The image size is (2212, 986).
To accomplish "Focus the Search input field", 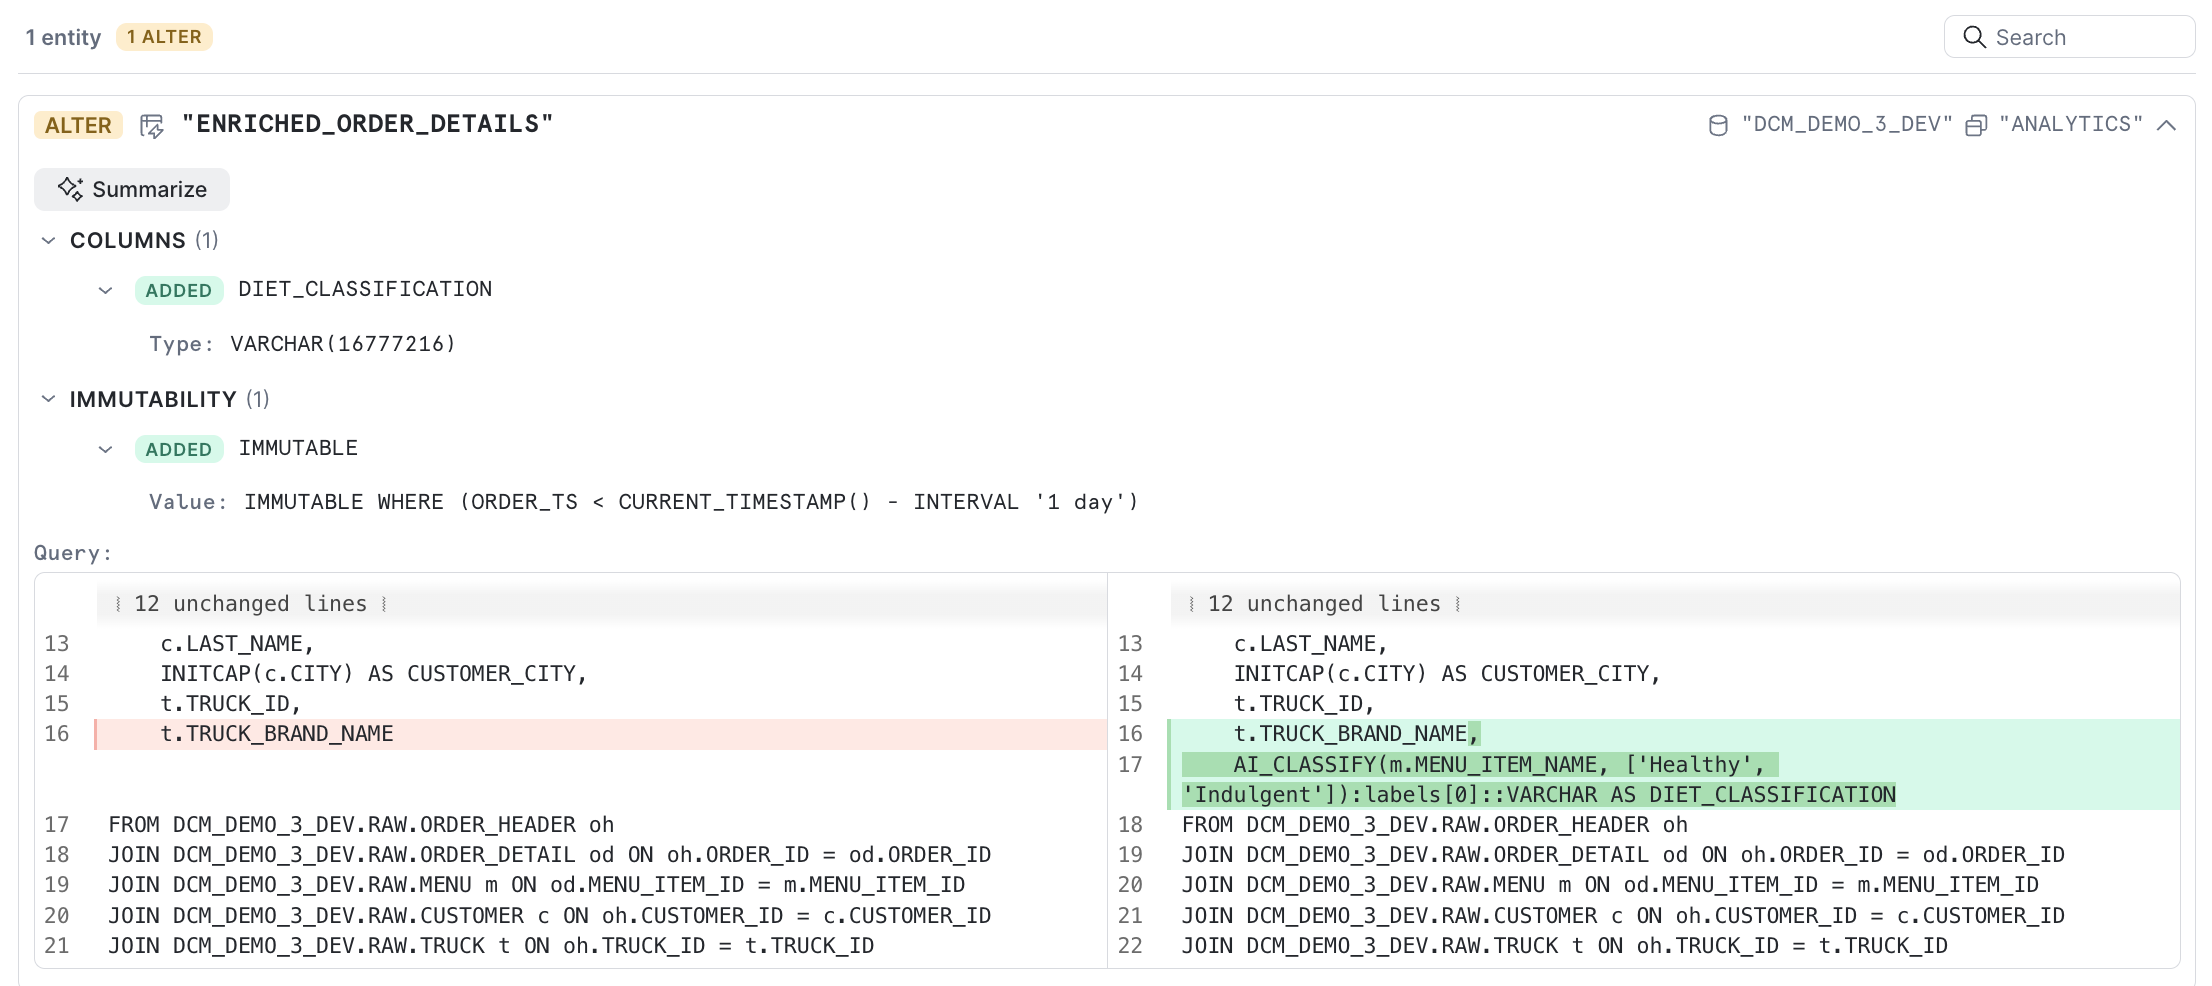I will [x=2069, y=37].
